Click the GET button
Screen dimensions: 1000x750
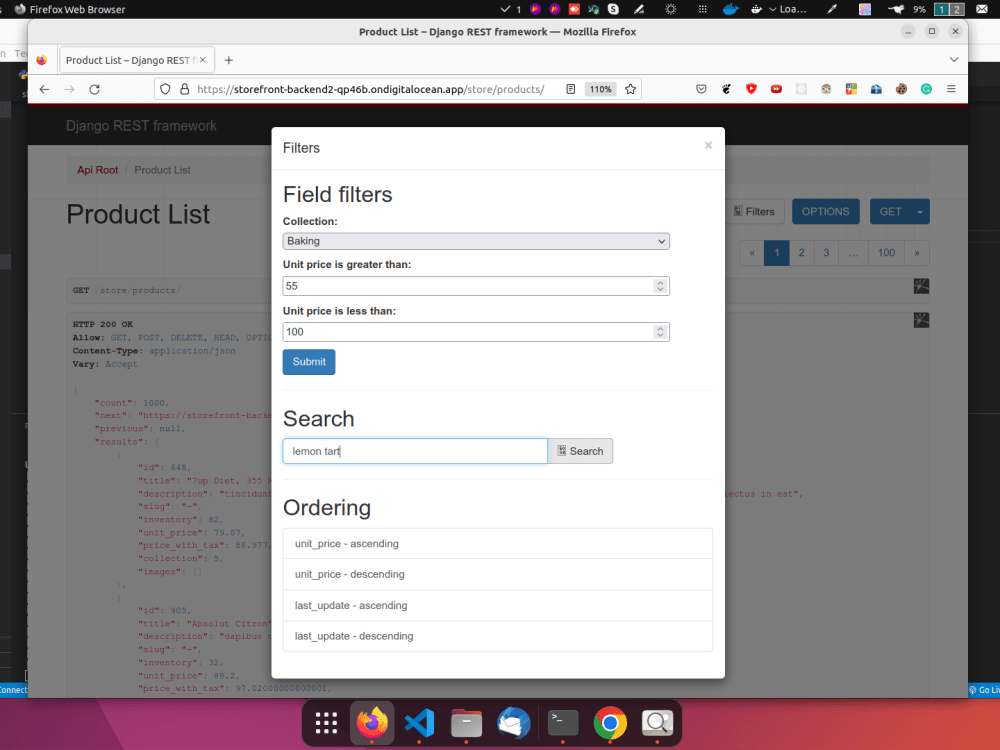[x=890, y=212]
